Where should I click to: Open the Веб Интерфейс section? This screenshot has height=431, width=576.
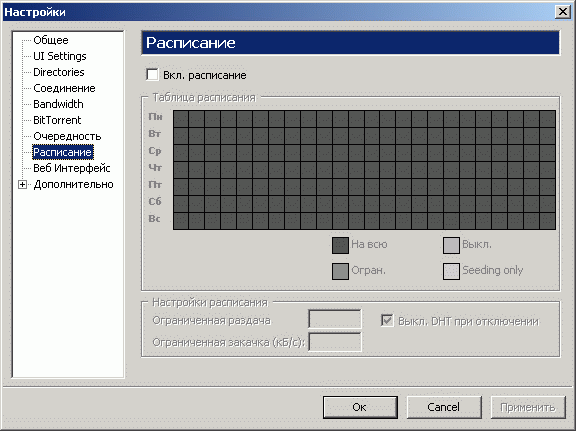click(72, 168)
